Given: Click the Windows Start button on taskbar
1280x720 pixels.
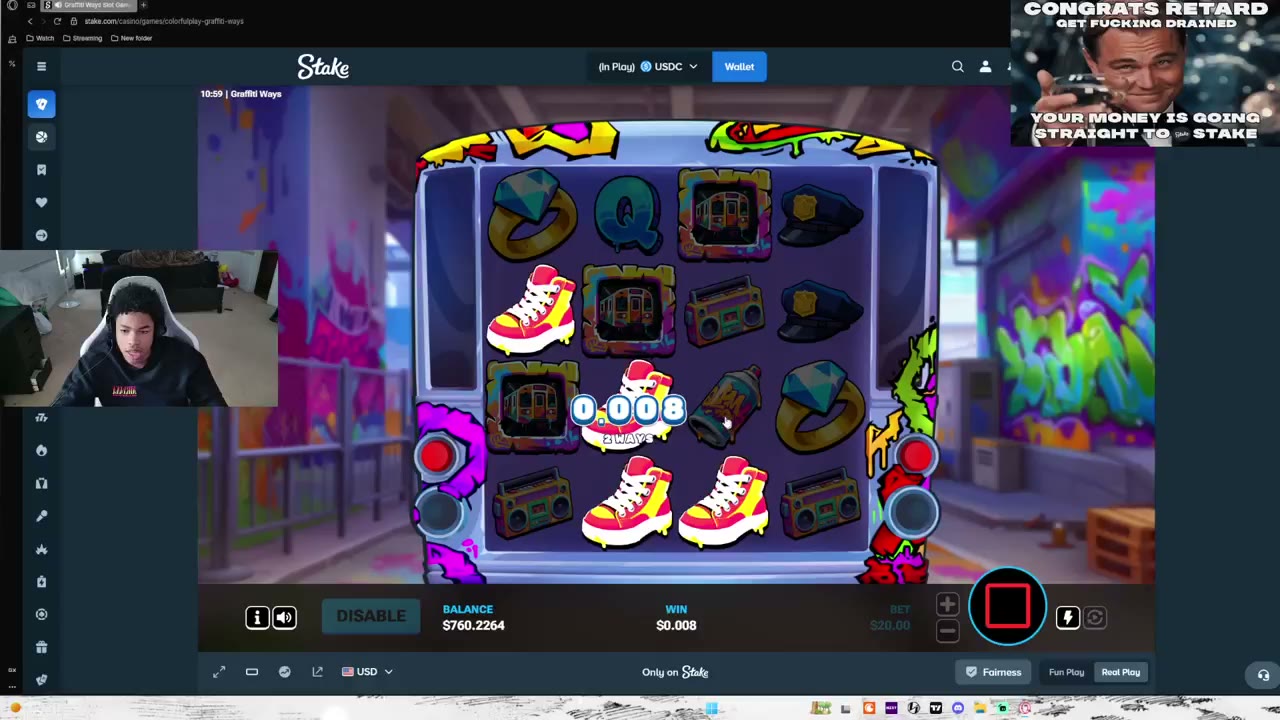Looking at the screenshot, I should tap(711, 708).
